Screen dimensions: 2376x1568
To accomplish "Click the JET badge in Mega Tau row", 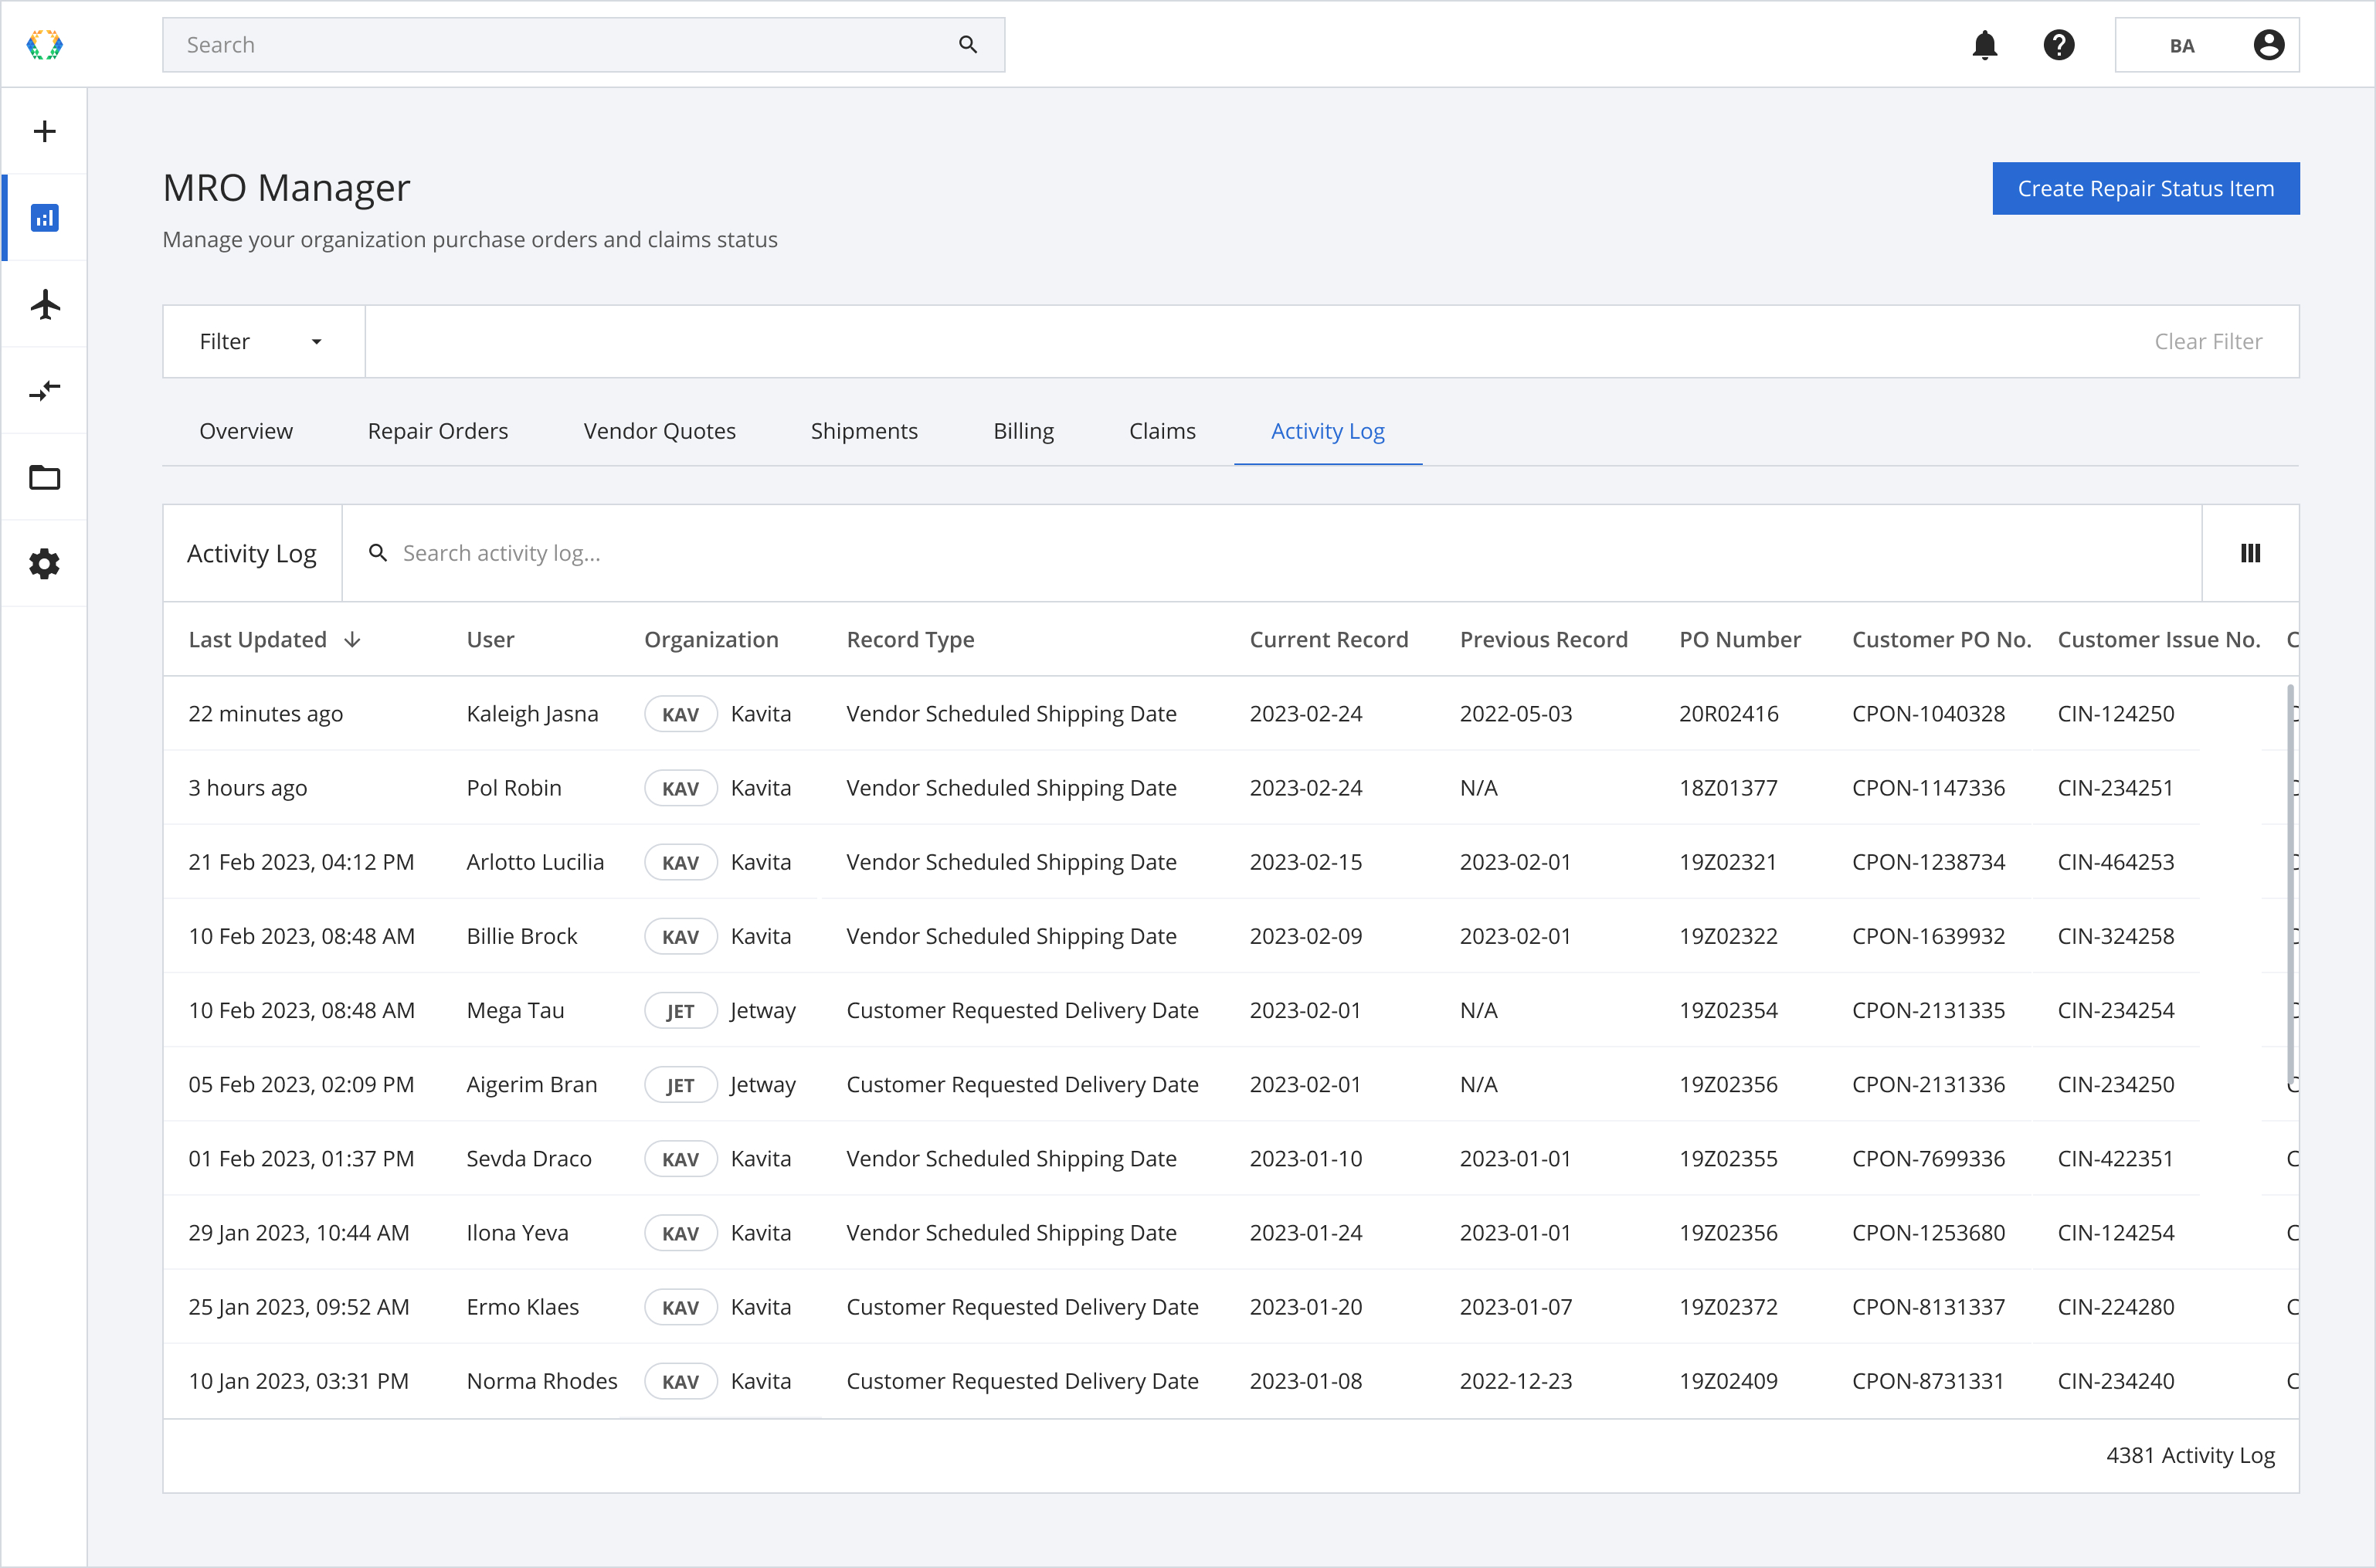I will click(x=680, y=1011).
